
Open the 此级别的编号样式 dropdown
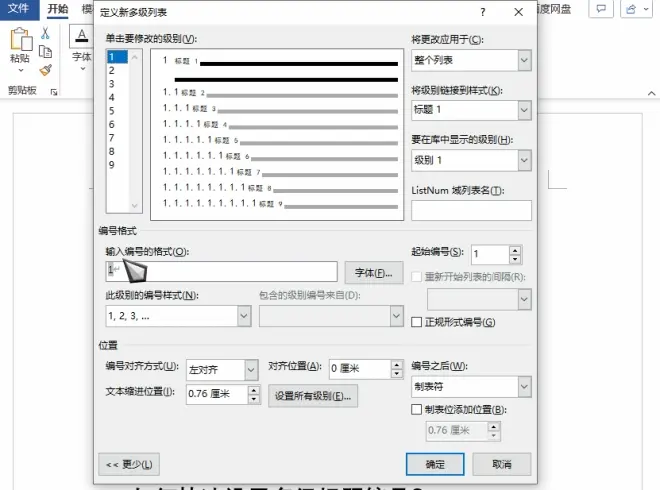[x=244, y=316]
